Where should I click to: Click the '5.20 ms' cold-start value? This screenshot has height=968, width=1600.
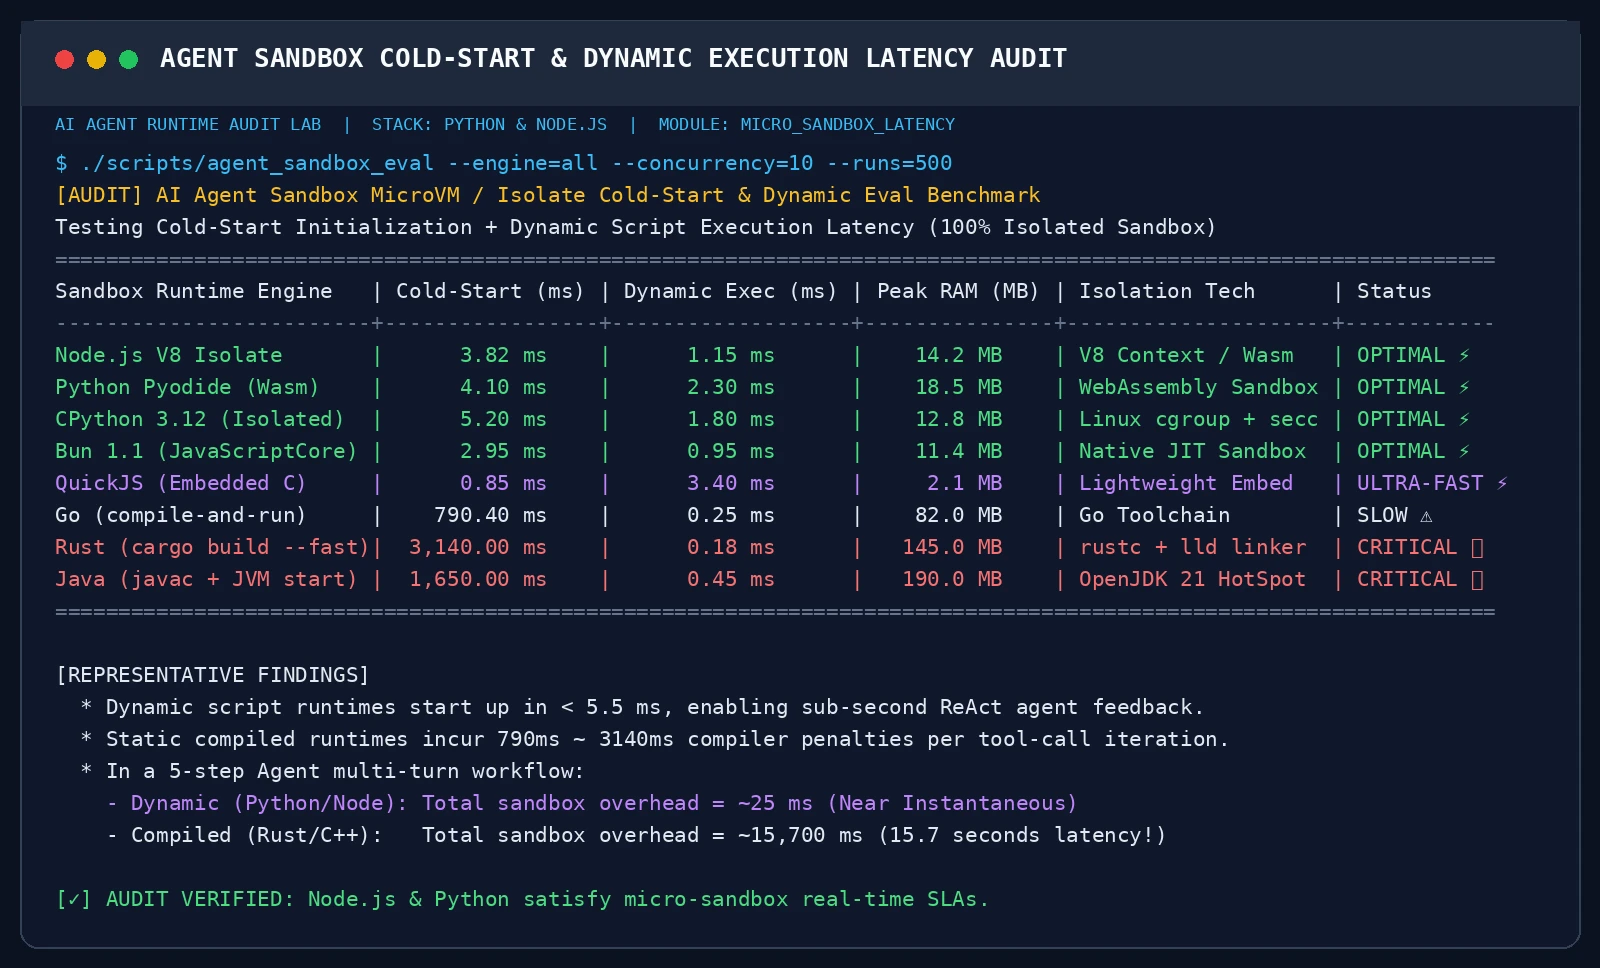point(503,419)
